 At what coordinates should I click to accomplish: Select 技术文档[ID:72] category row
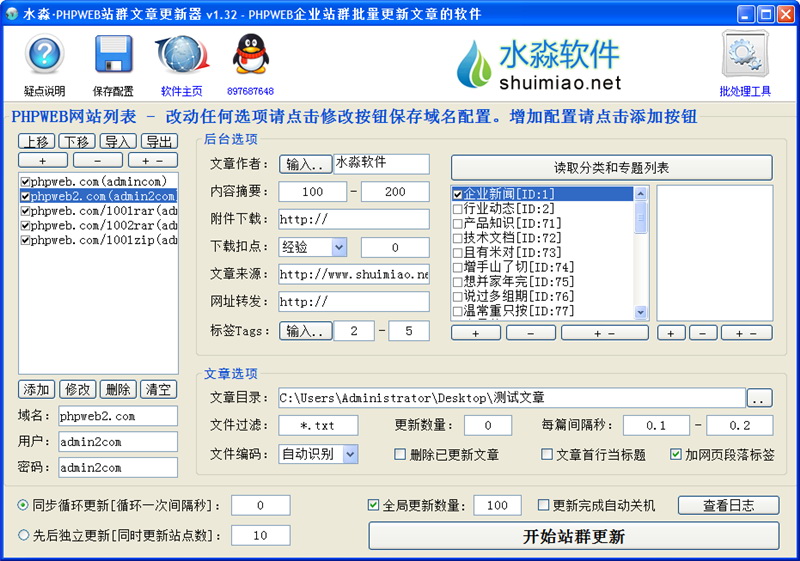click(543, 238)
